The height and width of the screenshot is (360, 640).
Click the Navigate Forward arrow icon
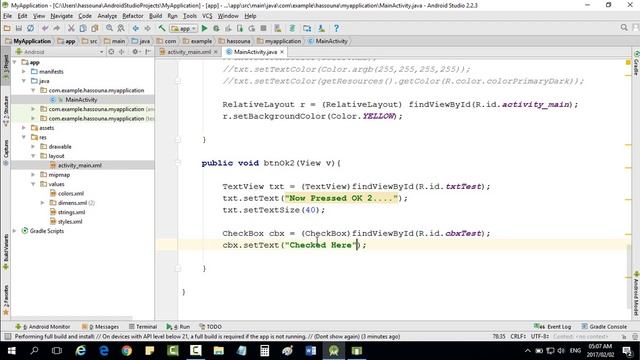147,28
